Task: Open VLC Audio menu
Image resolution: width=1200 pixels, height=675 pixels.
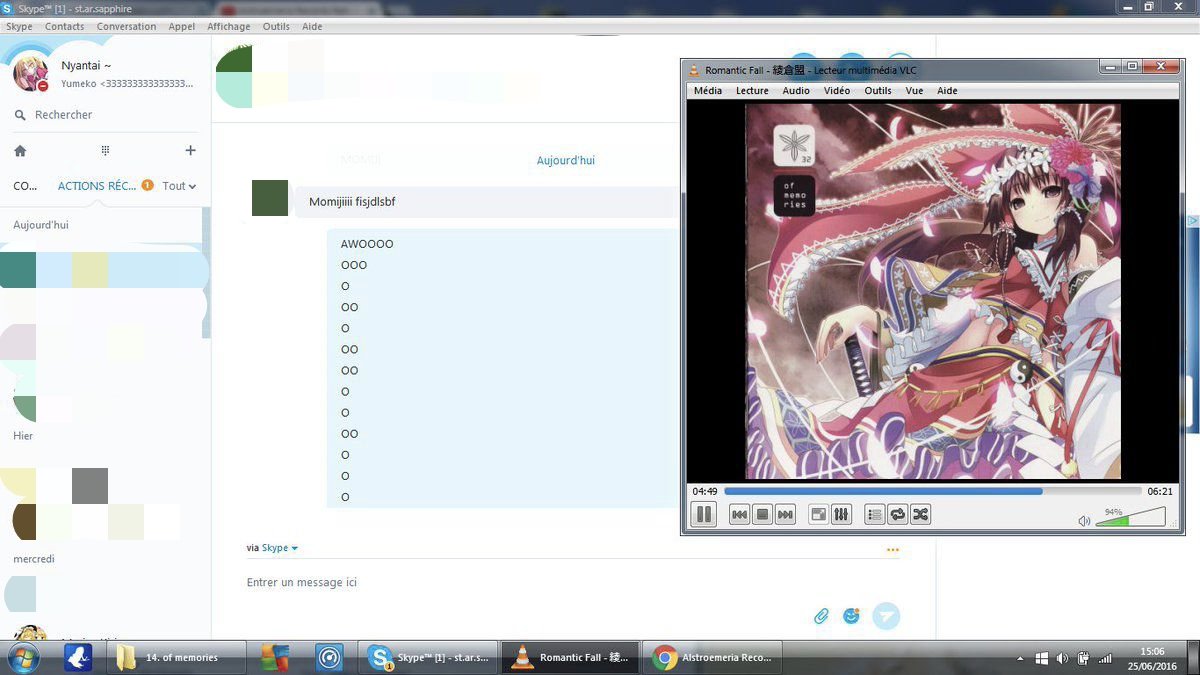Action: pyautogui.click(x=796, y=90)
